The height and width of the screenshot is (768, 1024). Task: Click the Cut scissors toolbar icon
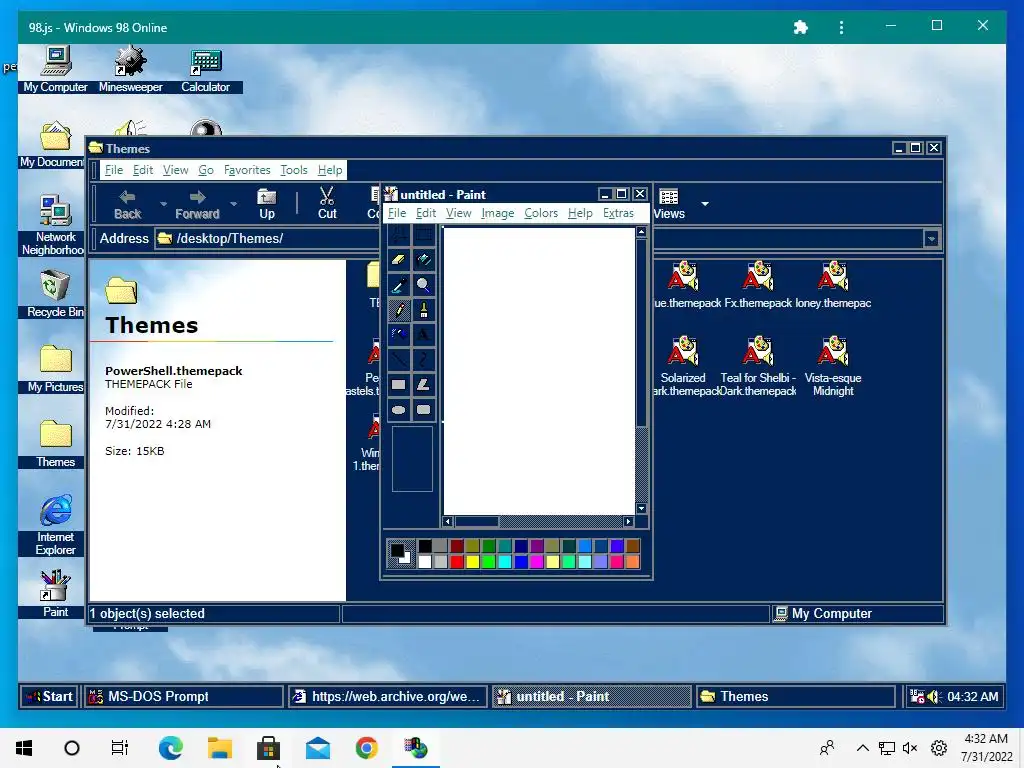pos(327,204)
